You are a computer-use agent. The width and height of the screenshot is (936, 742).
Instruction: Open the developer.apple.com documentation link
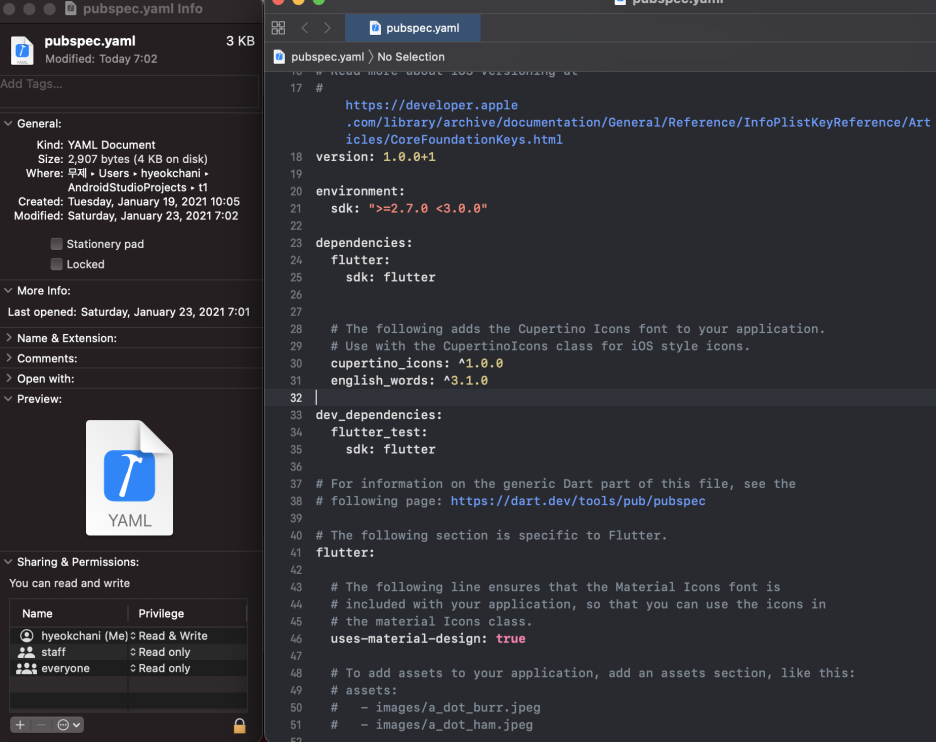tap(638, 122)
